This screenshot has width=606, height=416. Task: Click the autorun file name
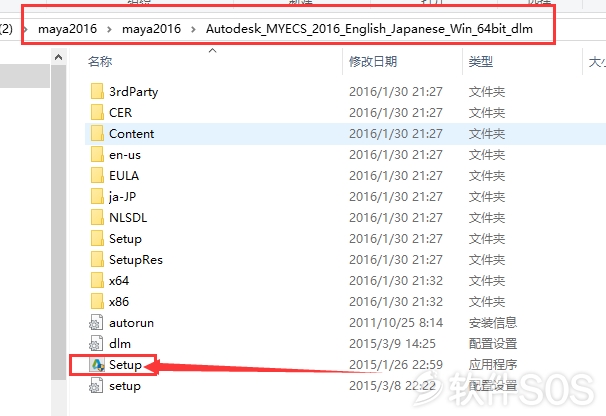(131, 322)
